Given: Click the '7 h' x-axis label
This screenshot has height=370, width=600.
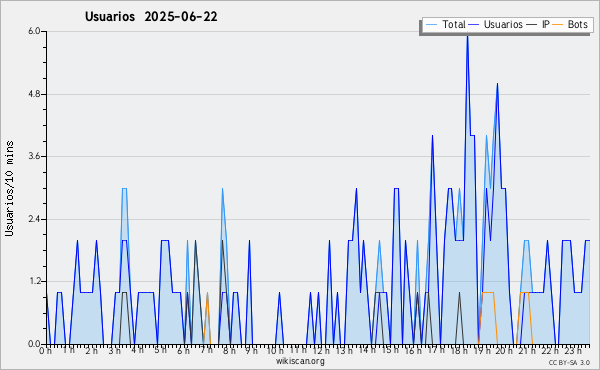Looking at the screenshot, I should pyautogui.click(x=206, y=350).
